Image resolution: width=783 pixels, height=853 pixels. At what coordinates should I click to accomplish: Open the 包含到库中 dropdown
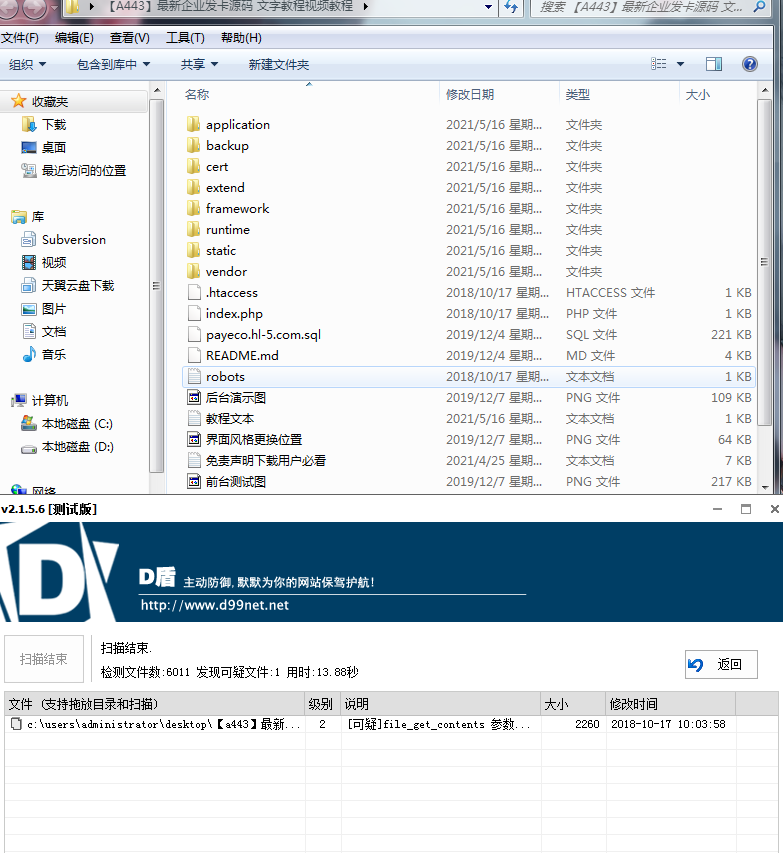point(113,65)
